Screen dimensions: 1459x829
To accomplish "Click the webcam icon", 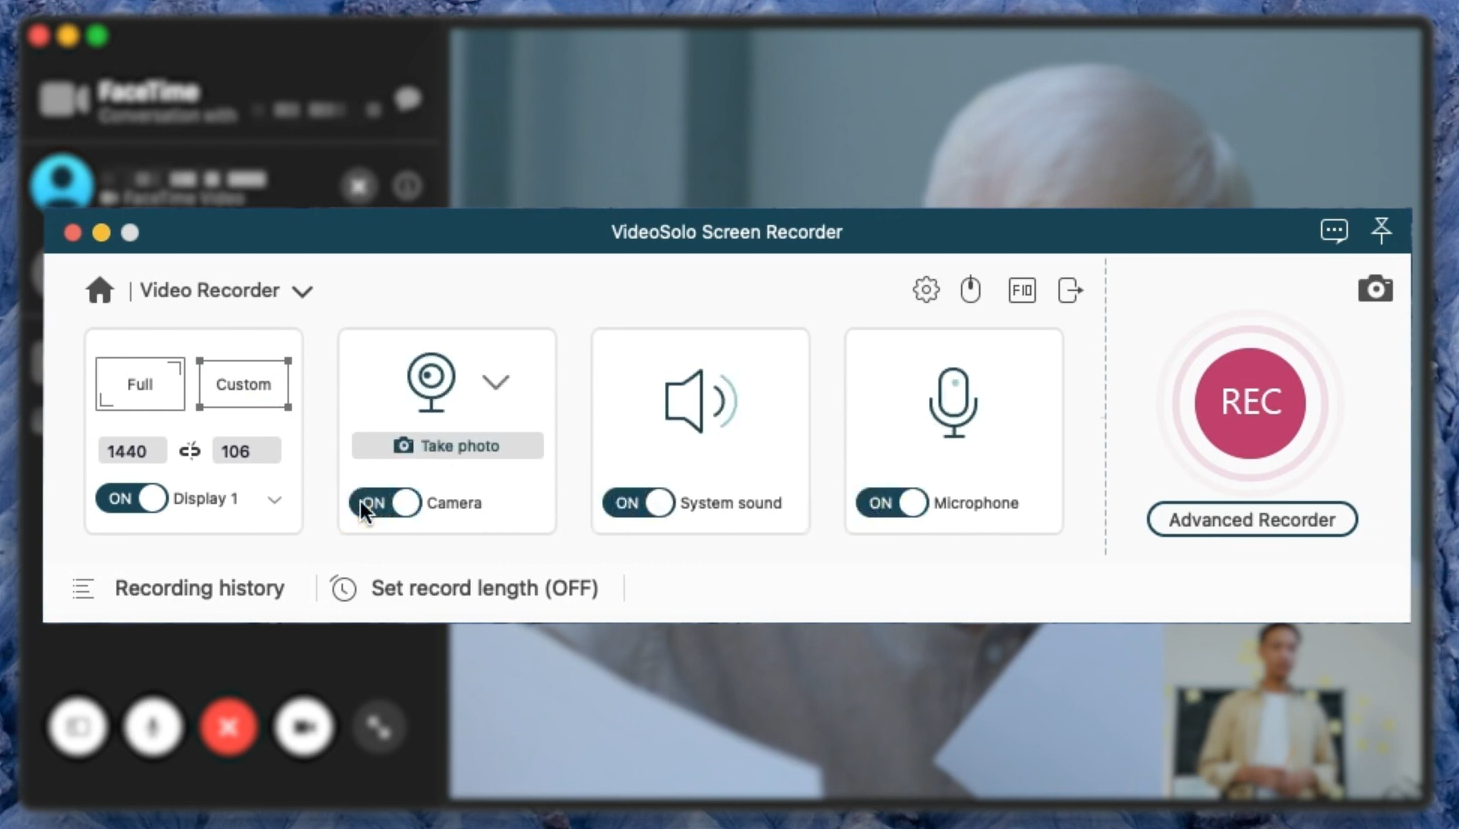I will tap(431, 382).
